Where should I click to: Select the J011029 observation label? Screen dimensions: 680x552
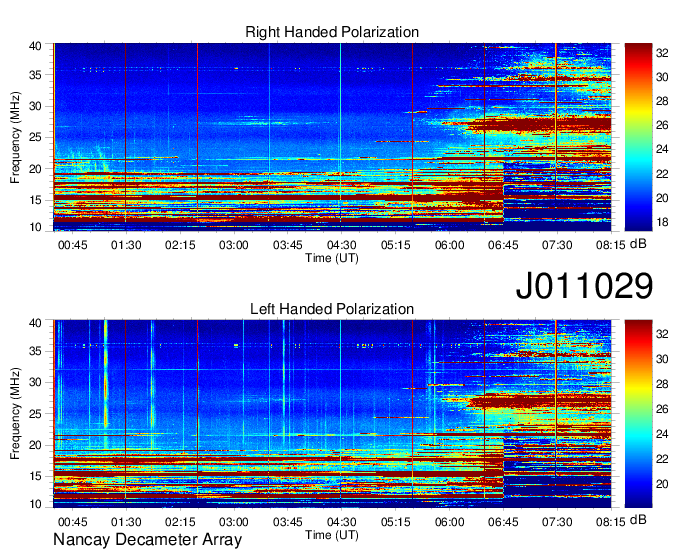click(x=584, y=285)
